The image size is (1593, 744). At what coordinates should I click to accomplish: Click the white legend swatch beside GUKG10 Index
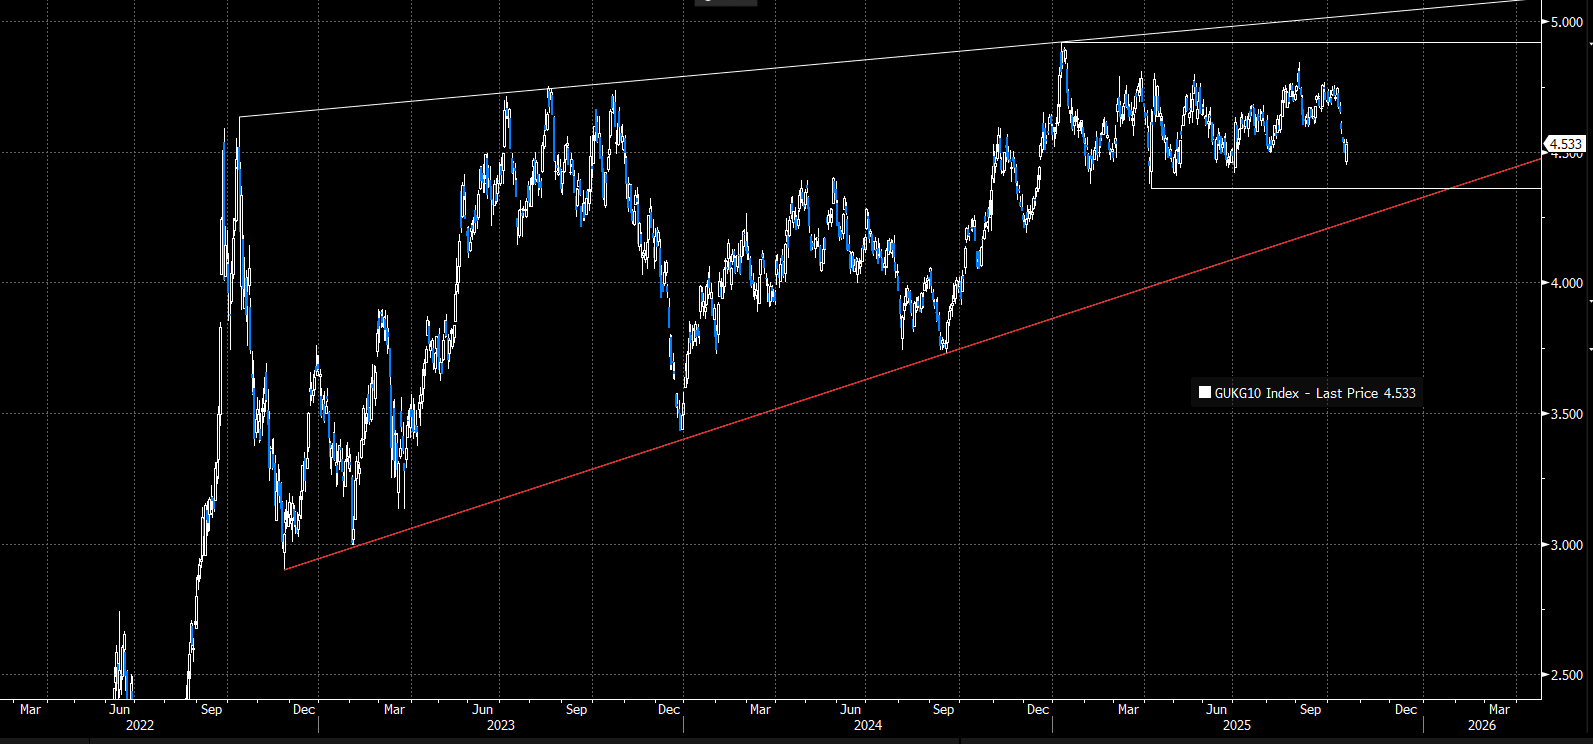[x=1205, y=393]
